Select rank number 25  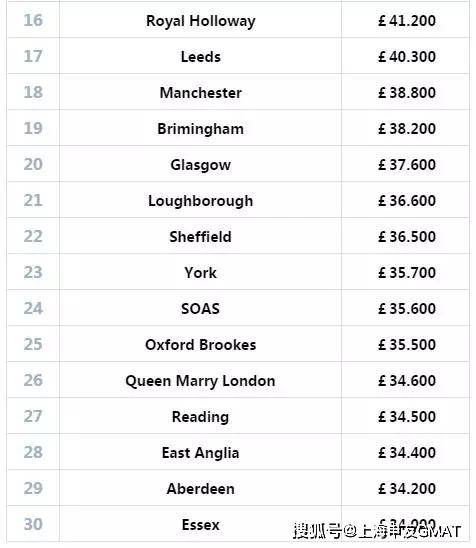coord(33,344)
